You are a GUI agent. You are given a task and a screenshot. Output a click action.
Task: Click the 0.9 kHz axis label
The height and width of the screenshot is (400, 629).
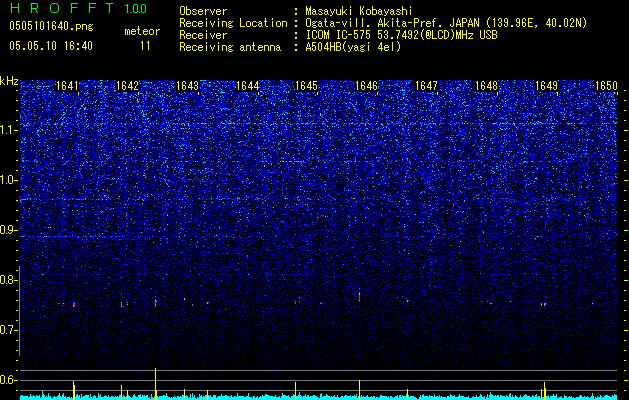8,230
